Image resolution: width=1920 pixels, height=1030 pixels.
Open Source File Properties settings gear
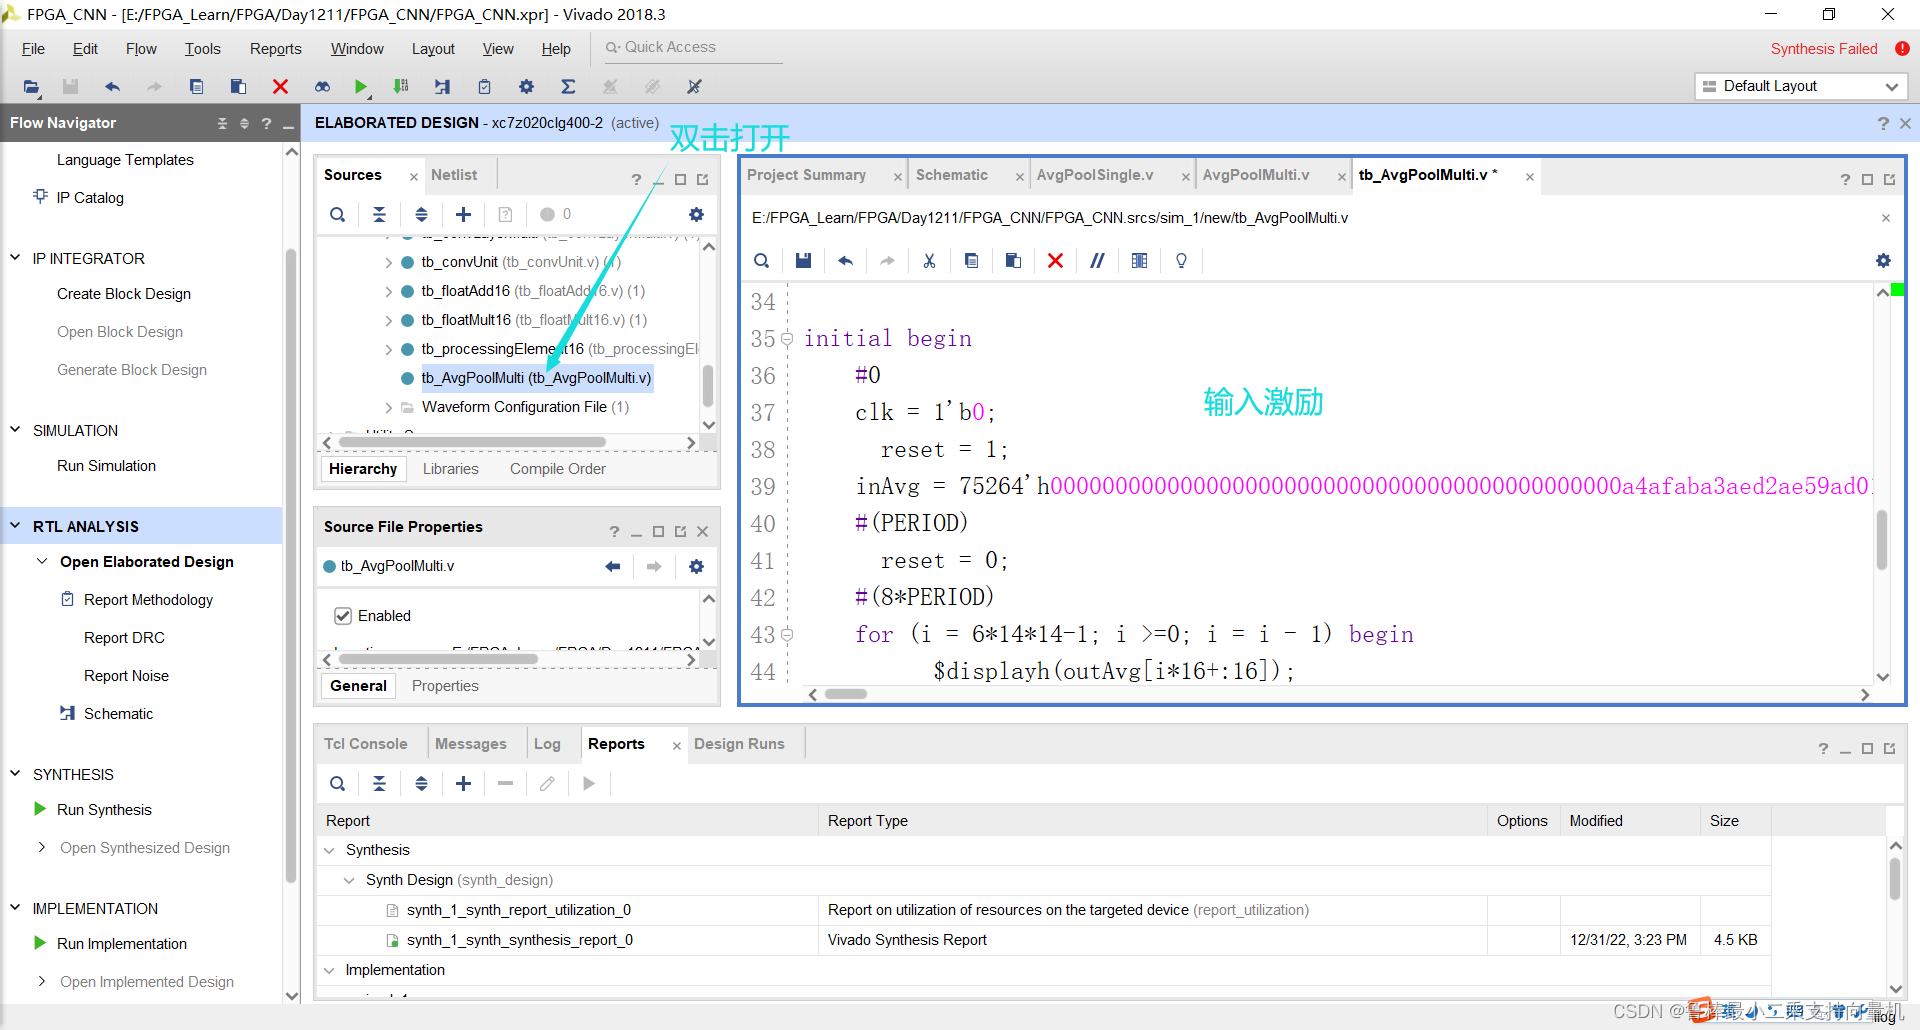click(696, 566)
